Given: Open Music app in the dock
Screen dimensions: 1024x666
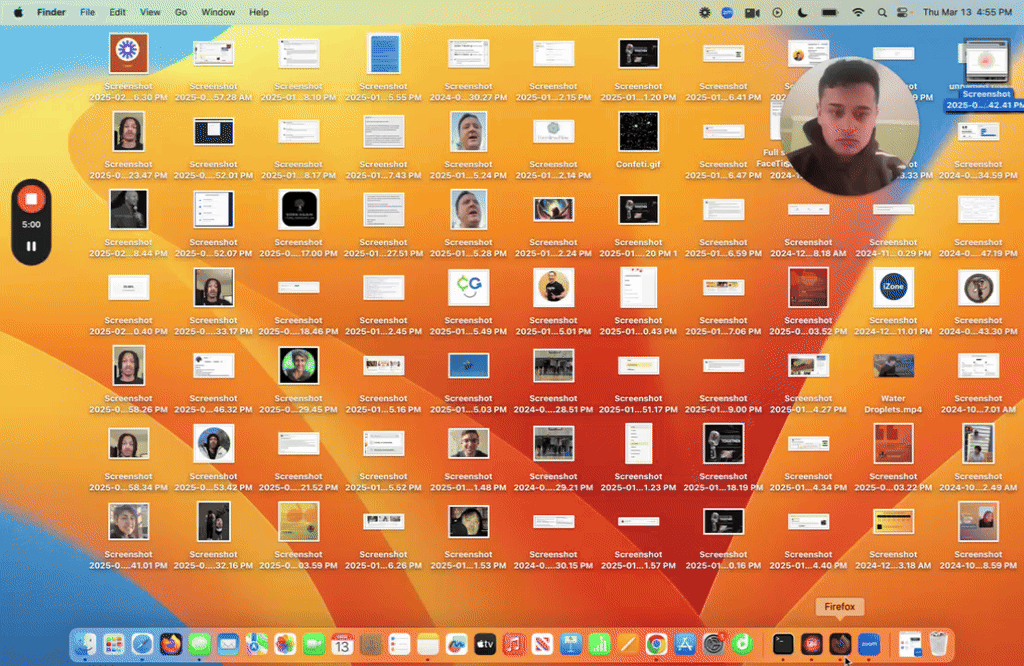Looking at the screenshot, I should (x=514, y=644).
